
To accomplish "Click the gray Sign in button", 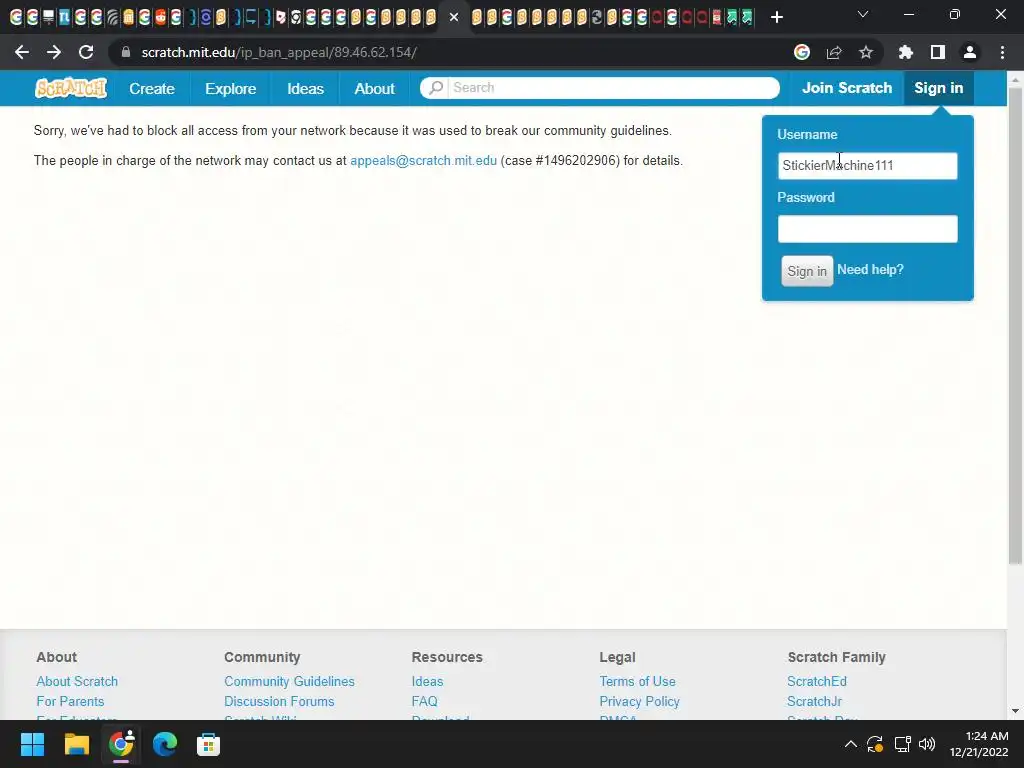I will (807, 271).
